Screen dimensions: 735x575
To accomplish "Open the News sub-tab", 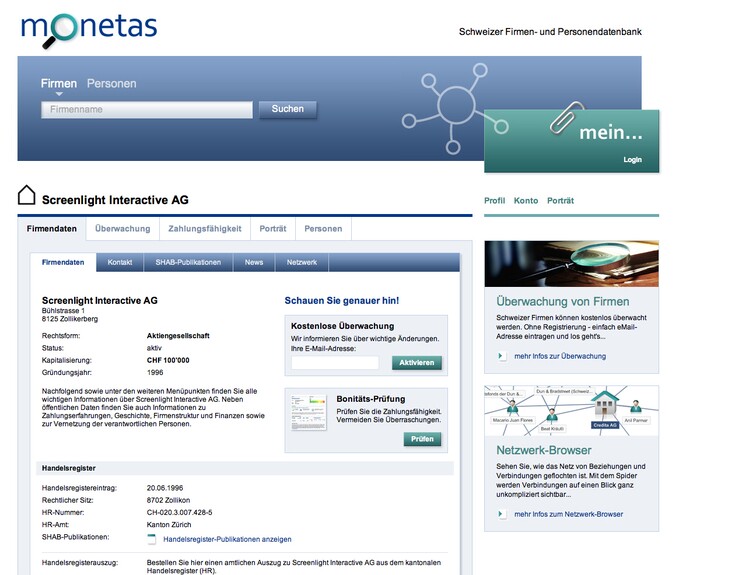I will 254,262.
